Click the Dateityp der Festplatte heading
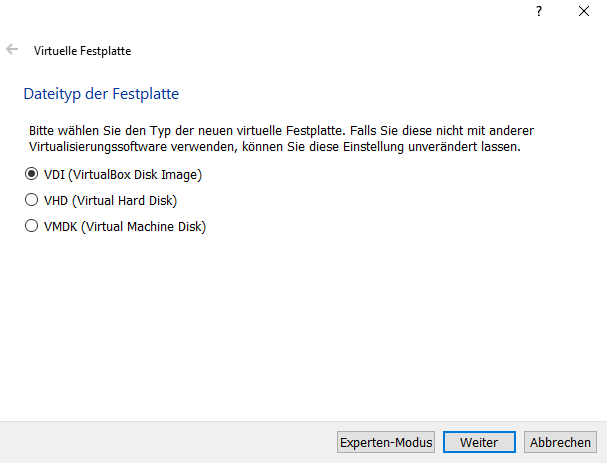The width and height of the screenshot is (607, 463). (101, 94)
